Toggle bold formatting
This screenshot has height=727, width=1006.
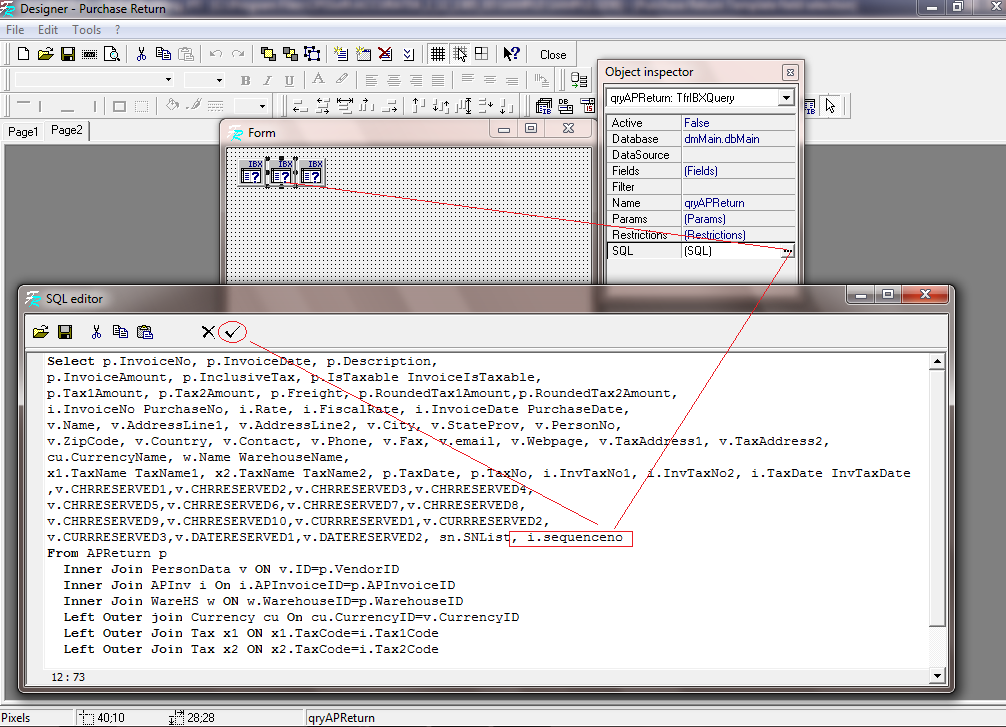pyautogui.click(x=245, y=79)
